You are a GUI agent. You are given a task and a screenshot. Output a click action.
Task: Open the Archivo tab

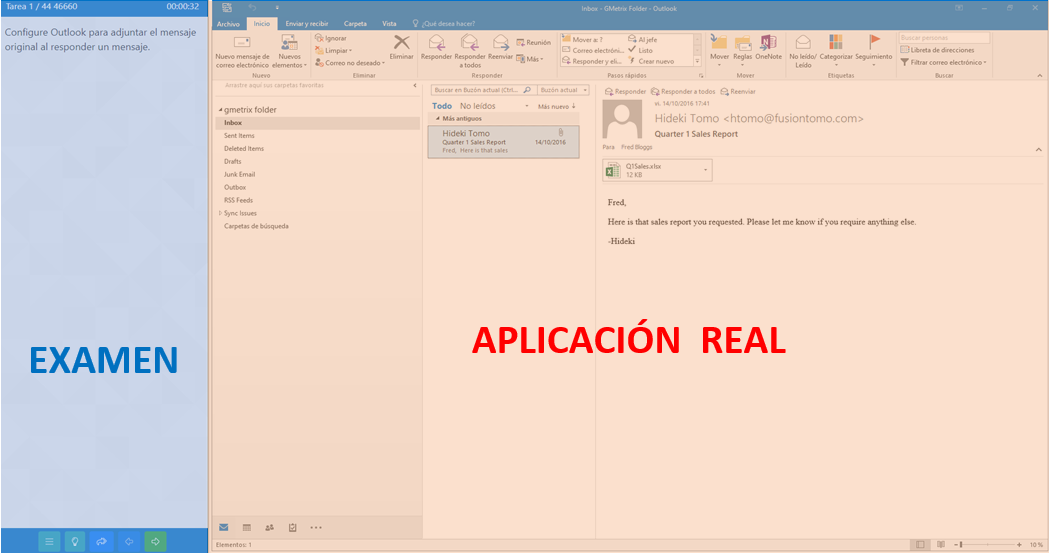pyautogui.click(x=228, y=23)
